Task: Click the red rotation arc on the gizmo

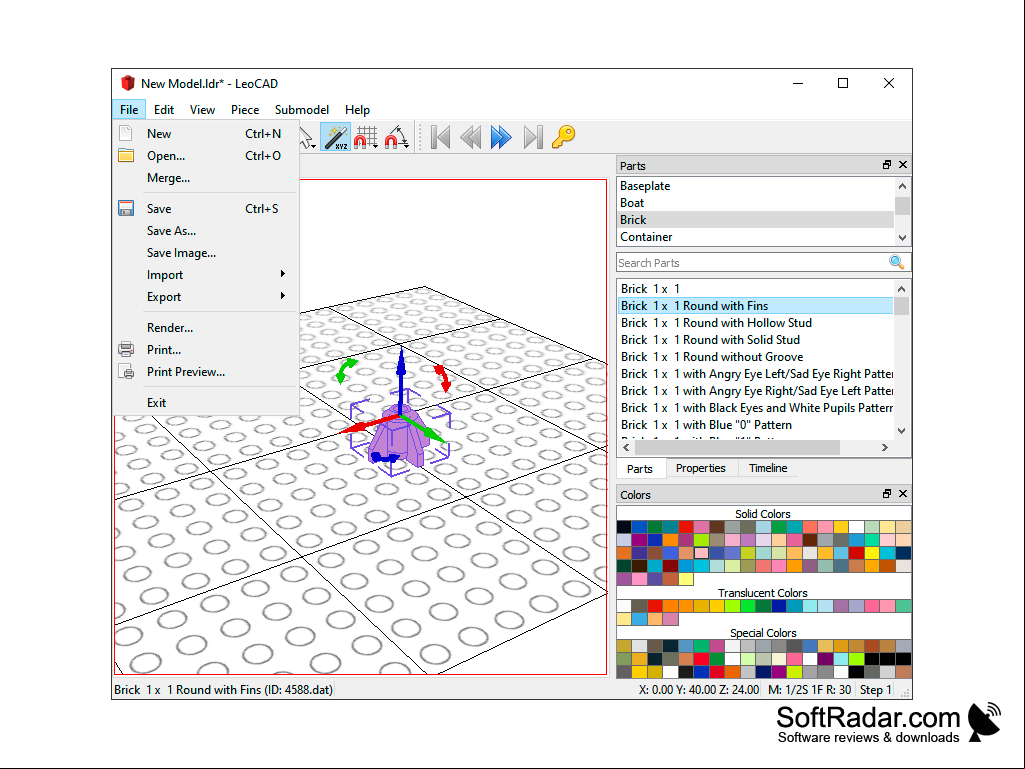Action: [442, 378]
